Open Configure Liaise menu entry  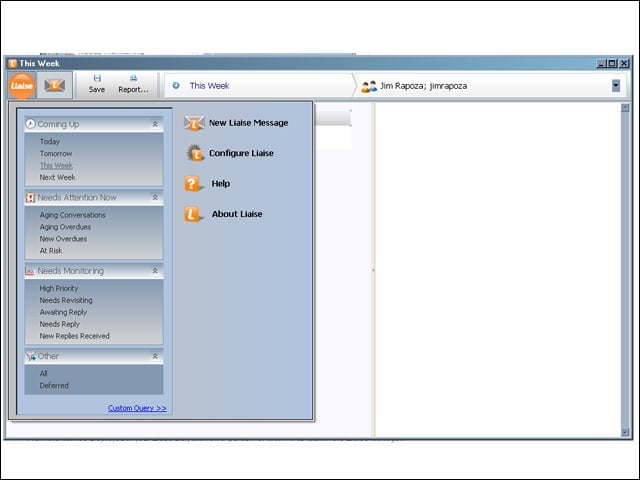(x=241, y=153)
